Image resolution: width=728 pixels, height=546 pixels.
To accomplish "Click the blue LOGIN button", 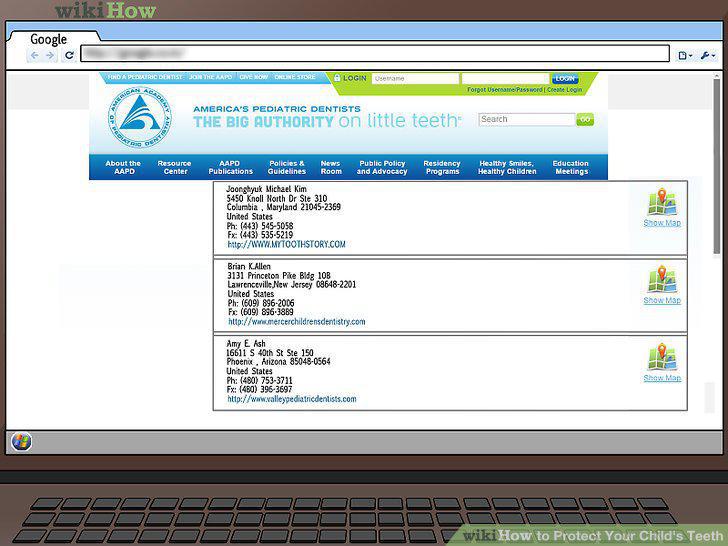I will 565,78.
